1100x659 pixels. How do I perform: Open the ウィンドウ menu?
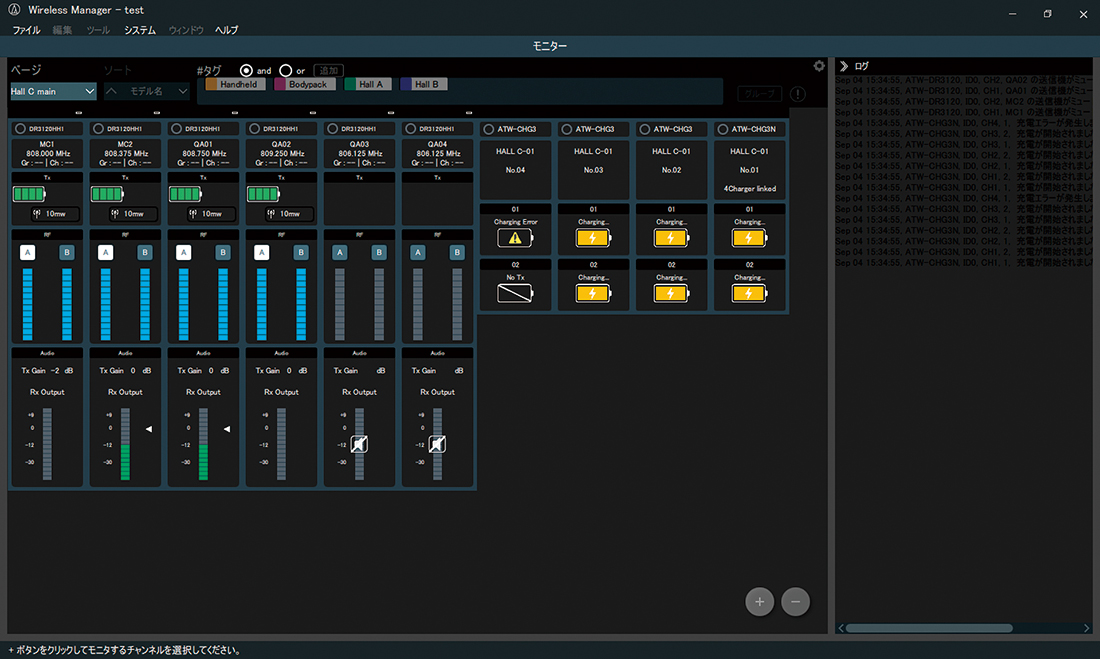point(186,30)
